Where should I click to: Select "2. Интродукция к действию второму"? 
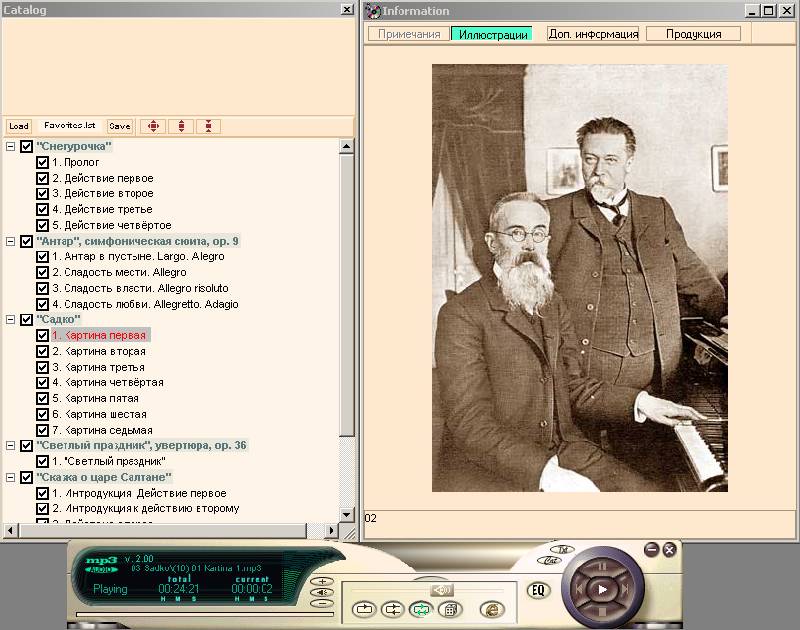(146, 508)
